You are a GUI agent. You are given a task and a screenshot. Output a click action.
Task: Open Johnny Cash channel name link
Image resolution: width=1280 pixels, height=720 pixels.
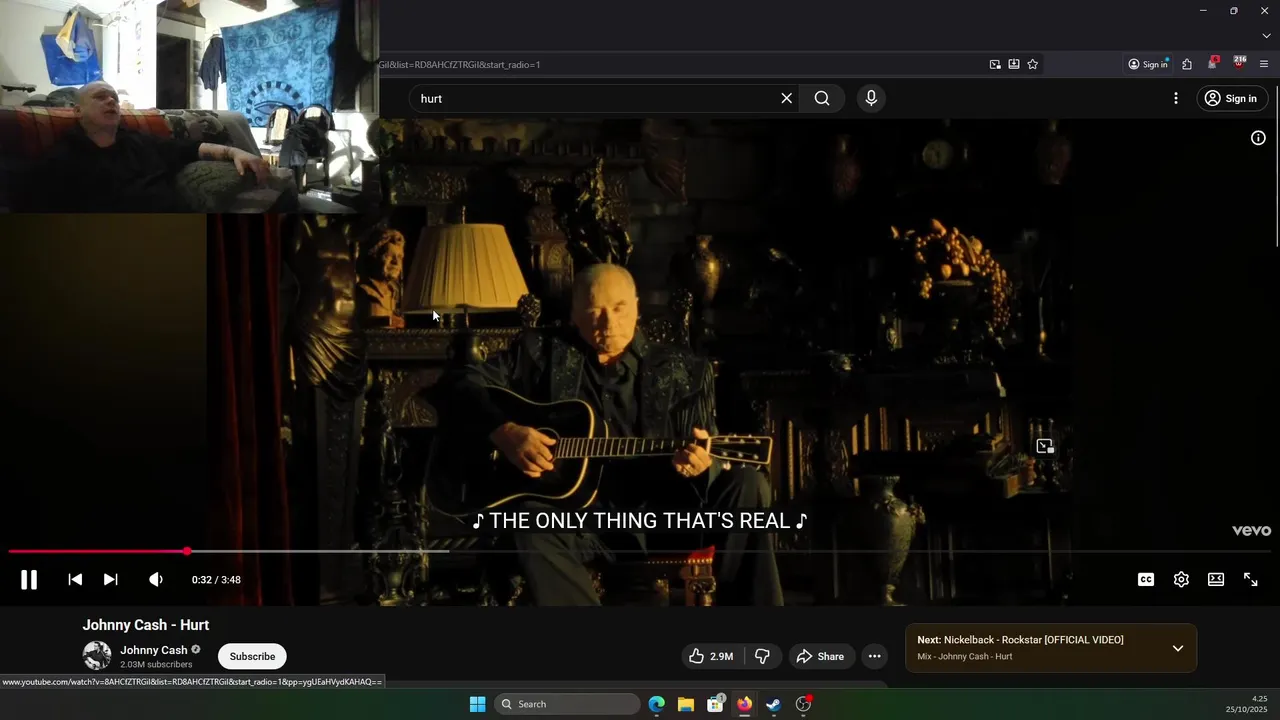point(154,650)
